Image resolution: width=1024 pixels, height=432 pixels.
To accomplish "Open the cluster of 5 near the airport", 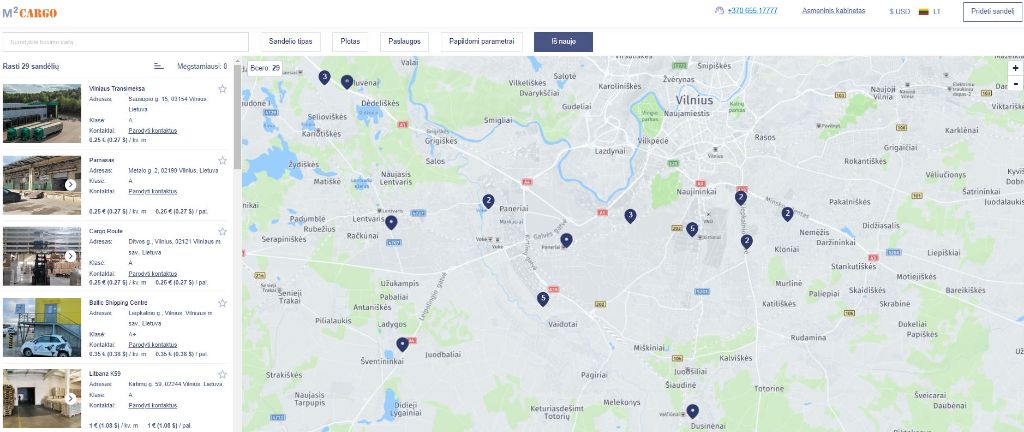I will (x=692, y=228).
